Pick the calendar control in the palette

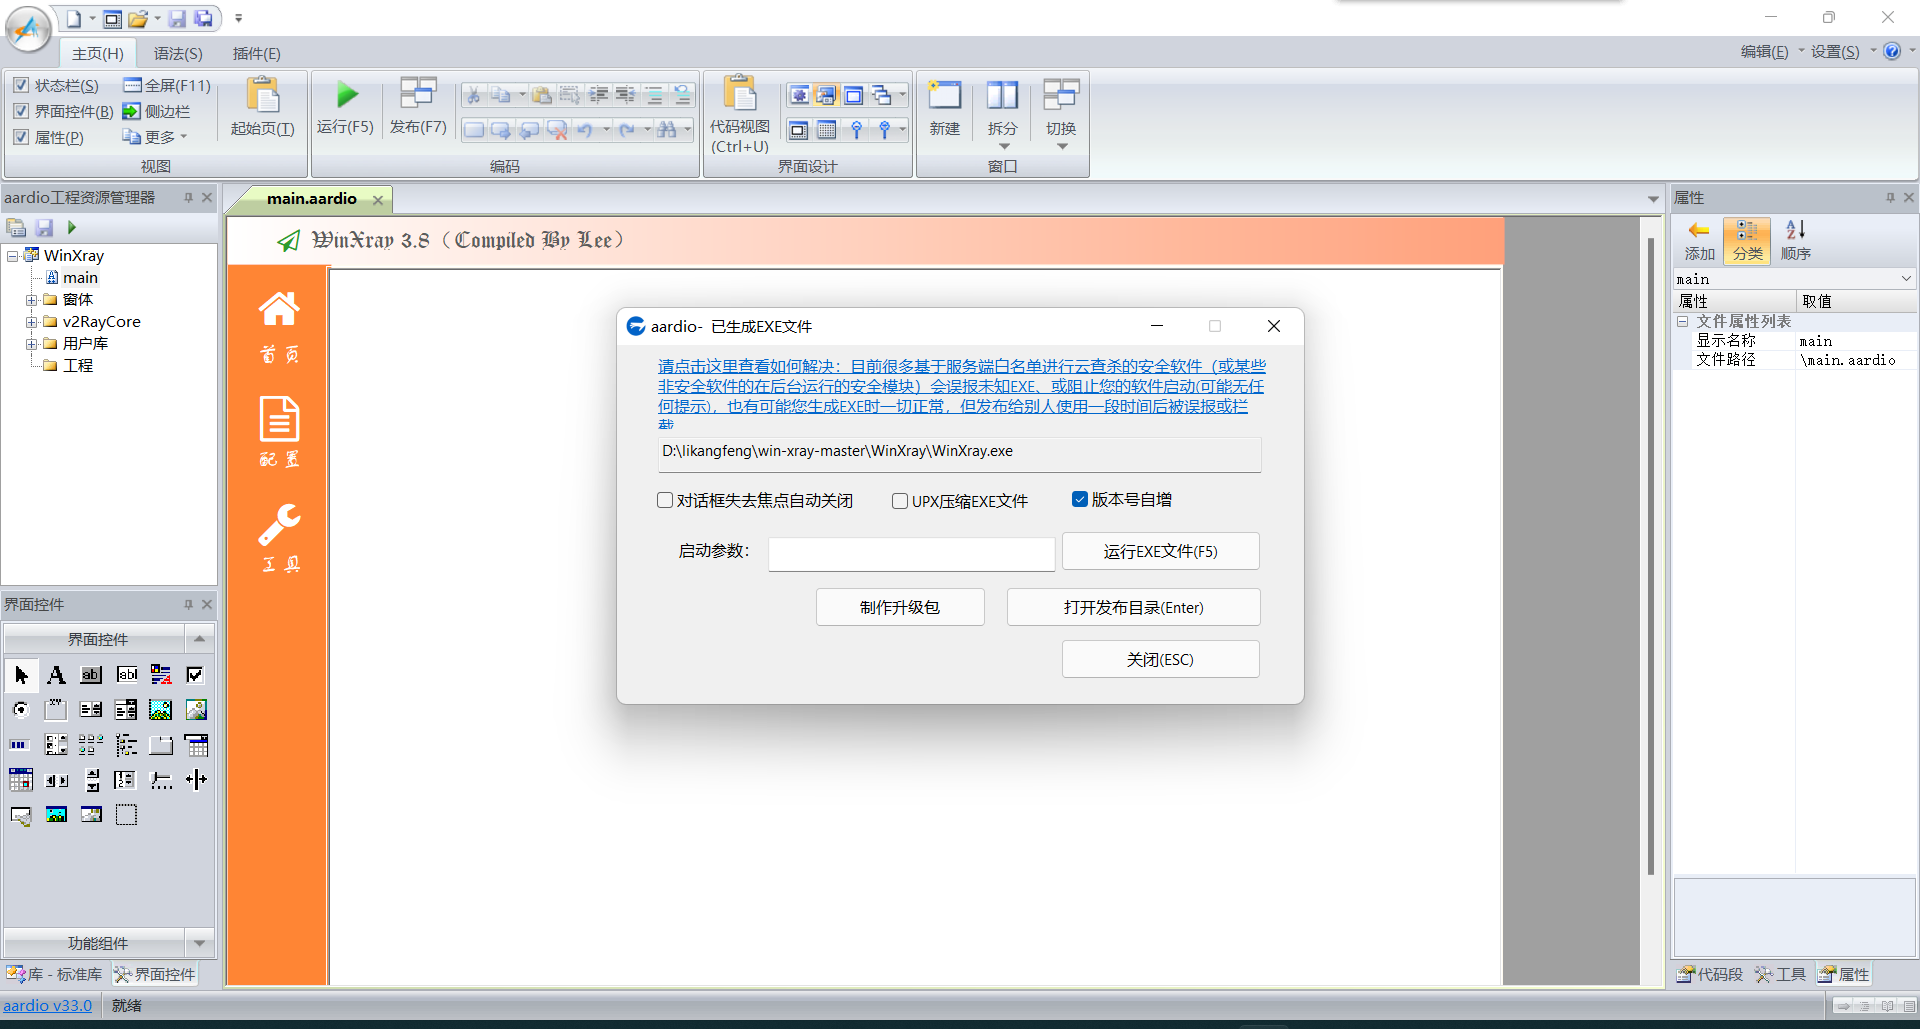(x=21, y=780)
